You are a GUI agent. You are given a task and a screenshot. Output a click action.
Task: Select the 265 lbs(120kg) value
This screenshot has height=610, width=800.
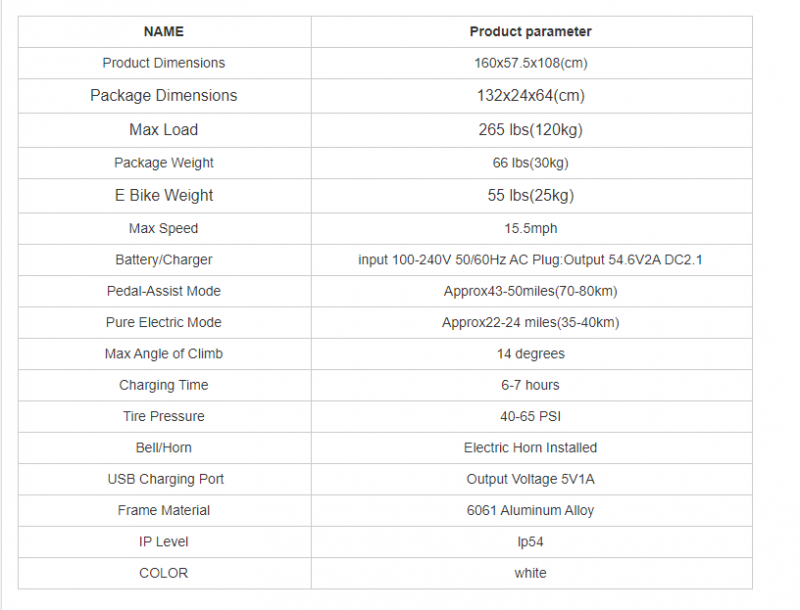coord(531,130)
